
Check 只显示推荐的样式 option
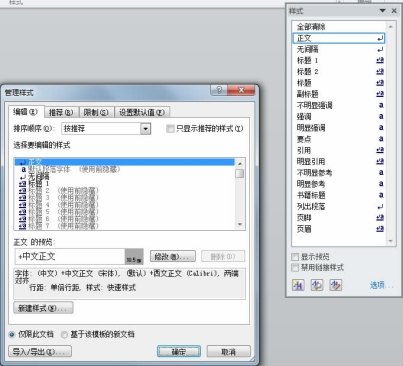click(170, 128)
